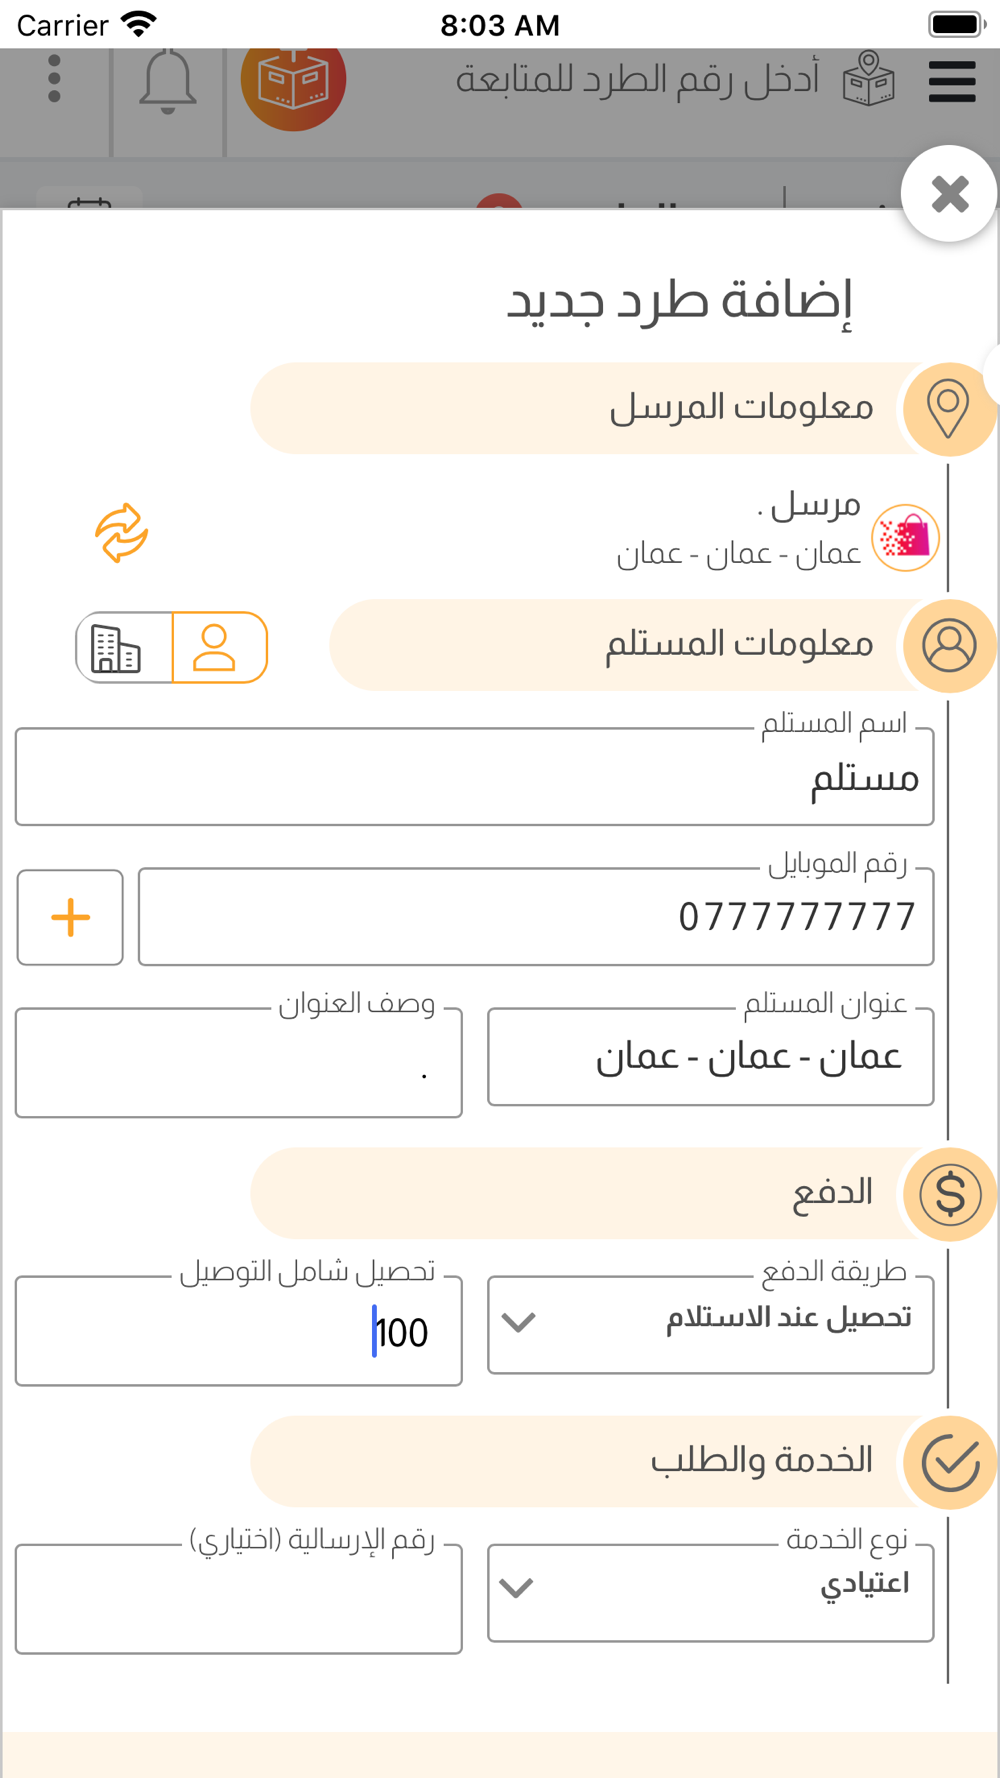
Task: Tap the recipient name field
Action: (x=474, y=777)
